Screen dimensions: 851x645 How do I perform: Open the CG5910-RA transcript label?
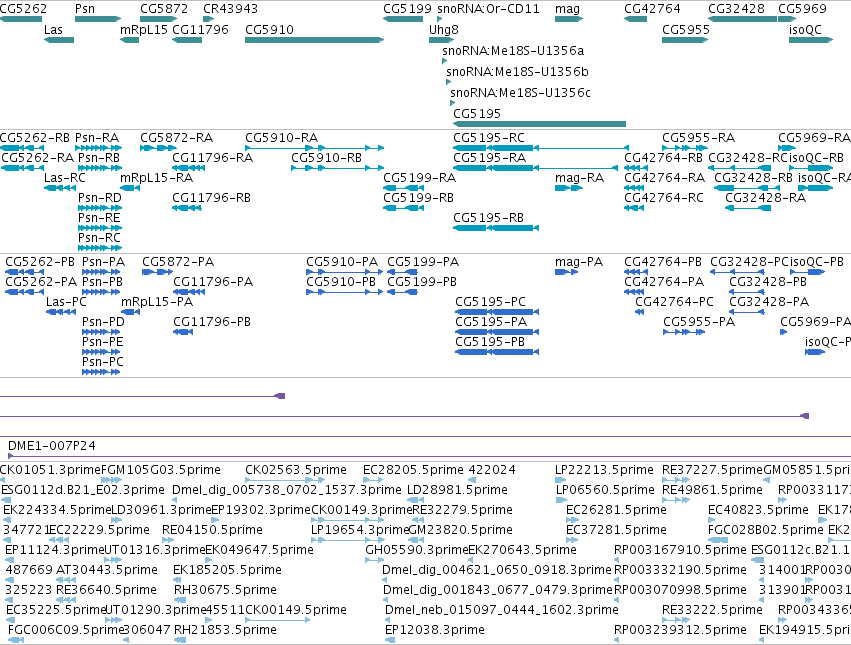(x=281, y=138)
